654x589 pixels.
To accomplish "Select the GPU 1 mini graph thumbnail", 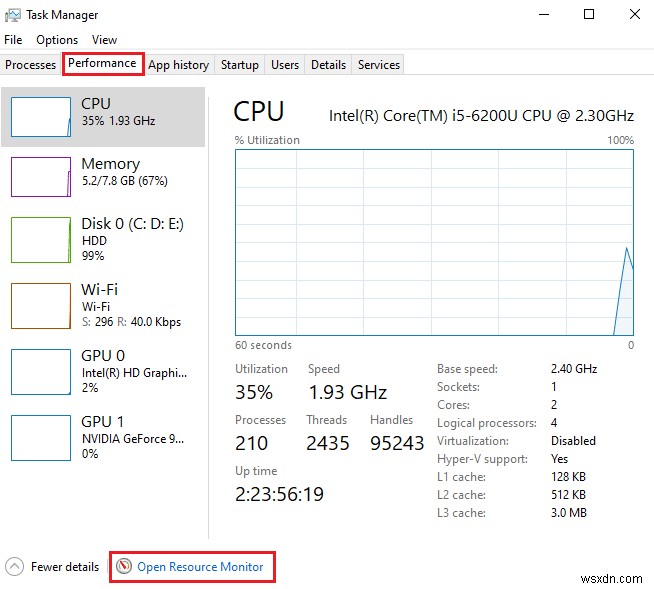I will (41, 438).
